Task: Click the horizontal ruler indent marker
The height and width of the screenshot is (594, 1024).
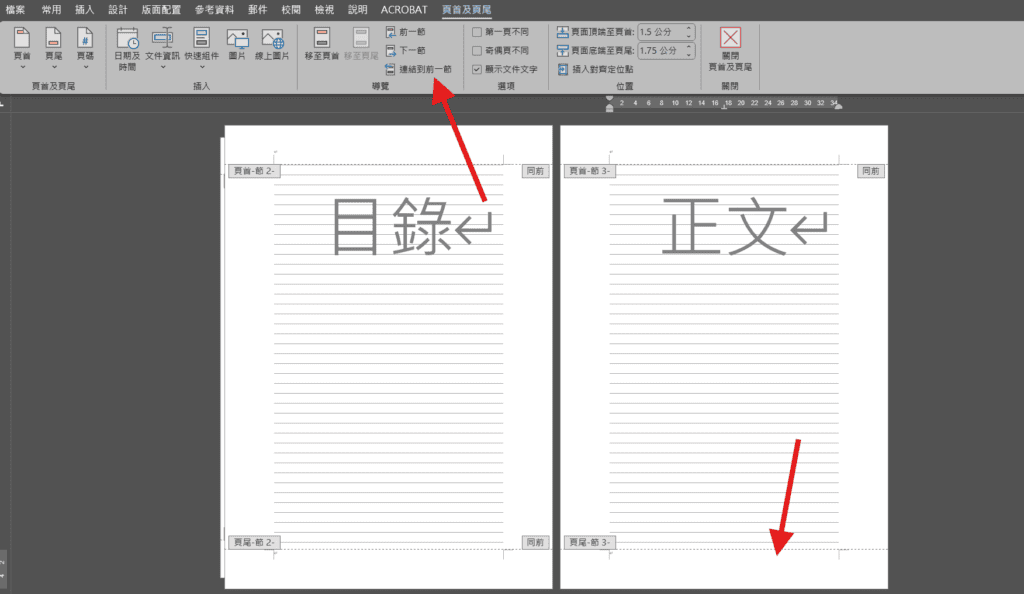Action: (610, 104)
